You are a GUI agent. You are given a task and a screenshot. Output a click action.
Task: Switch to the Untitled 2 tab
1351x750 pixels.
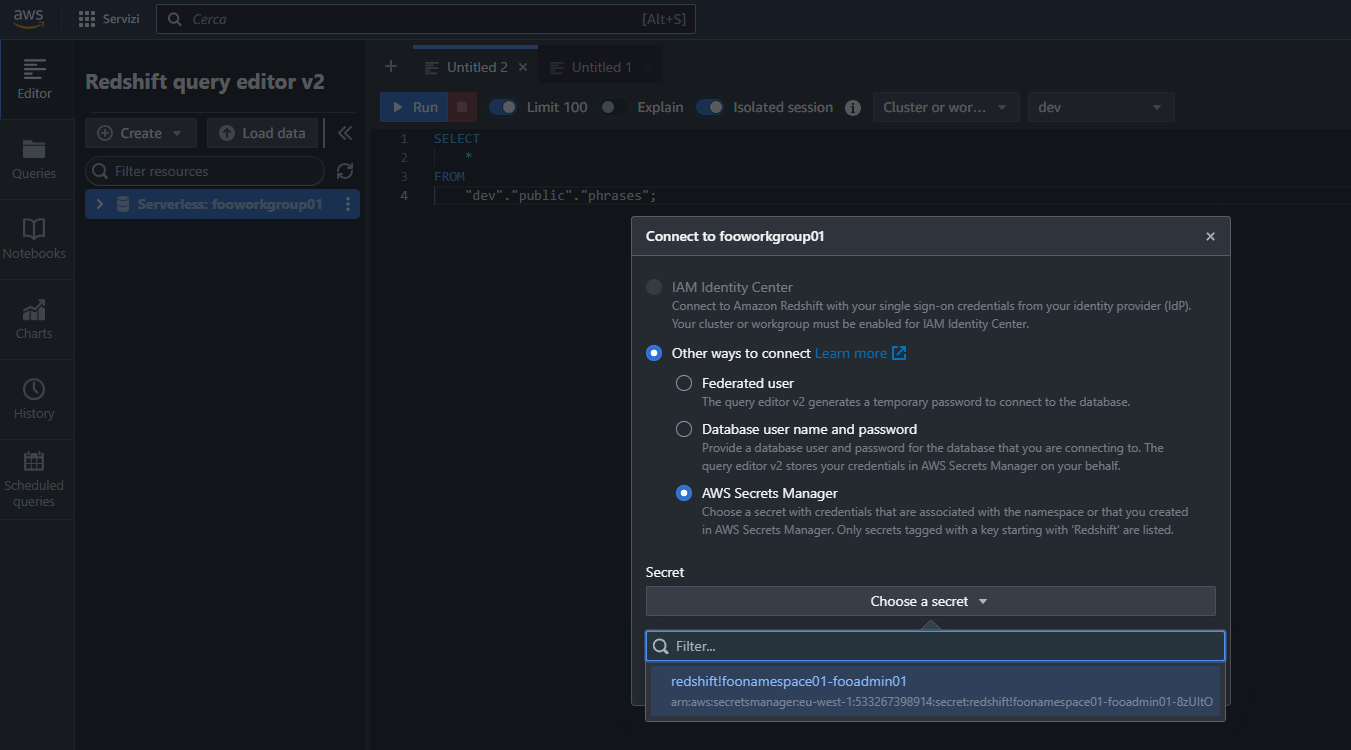click(477, 67)
